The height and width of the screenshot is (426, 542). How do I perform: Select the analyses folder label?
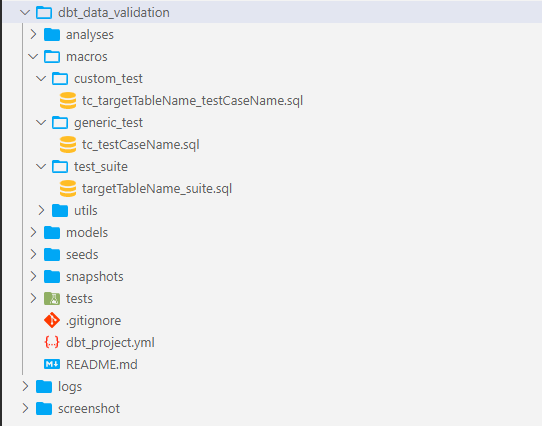click(x=90, y=35)
